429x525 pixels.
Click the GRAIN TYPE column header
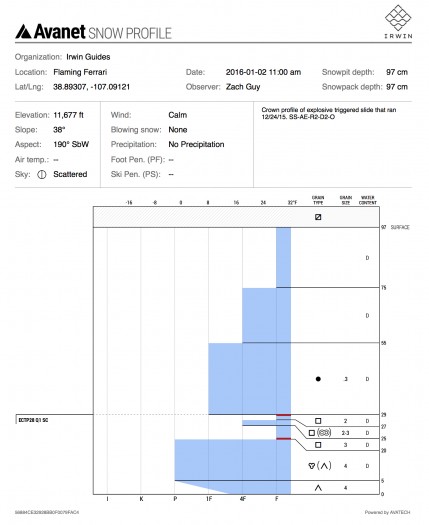318,200
